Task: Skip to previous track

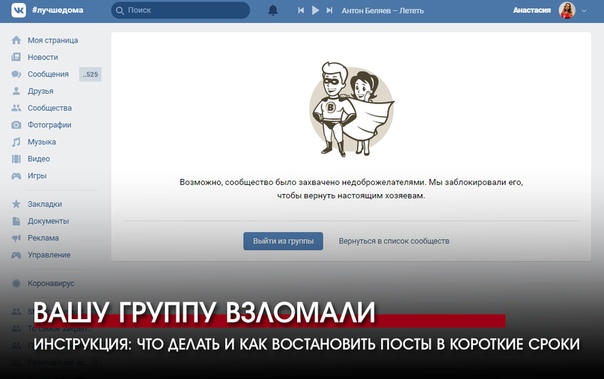Action: tap(301, 10)
